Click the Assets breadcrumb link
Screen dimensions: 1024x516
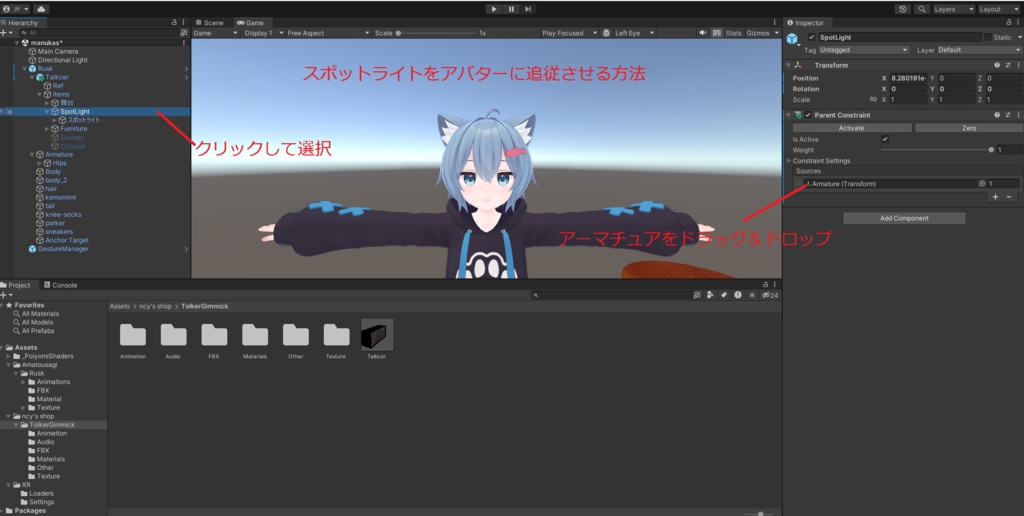tap(120, 306)
